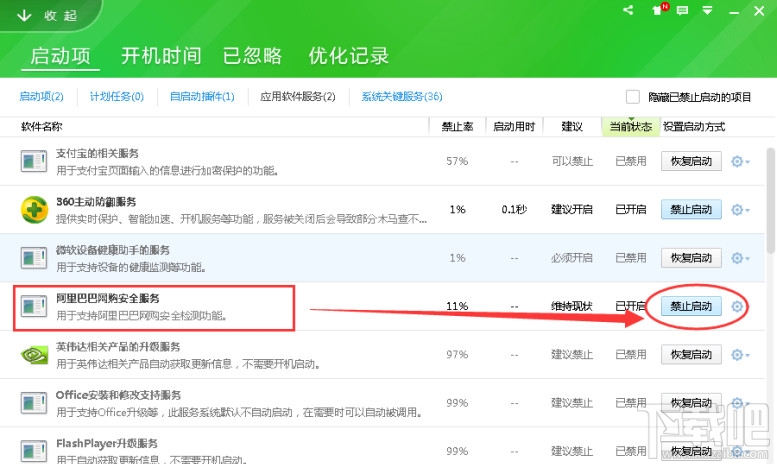
Task: Open the 已忽略 tab
Action: tap(252, 56)
